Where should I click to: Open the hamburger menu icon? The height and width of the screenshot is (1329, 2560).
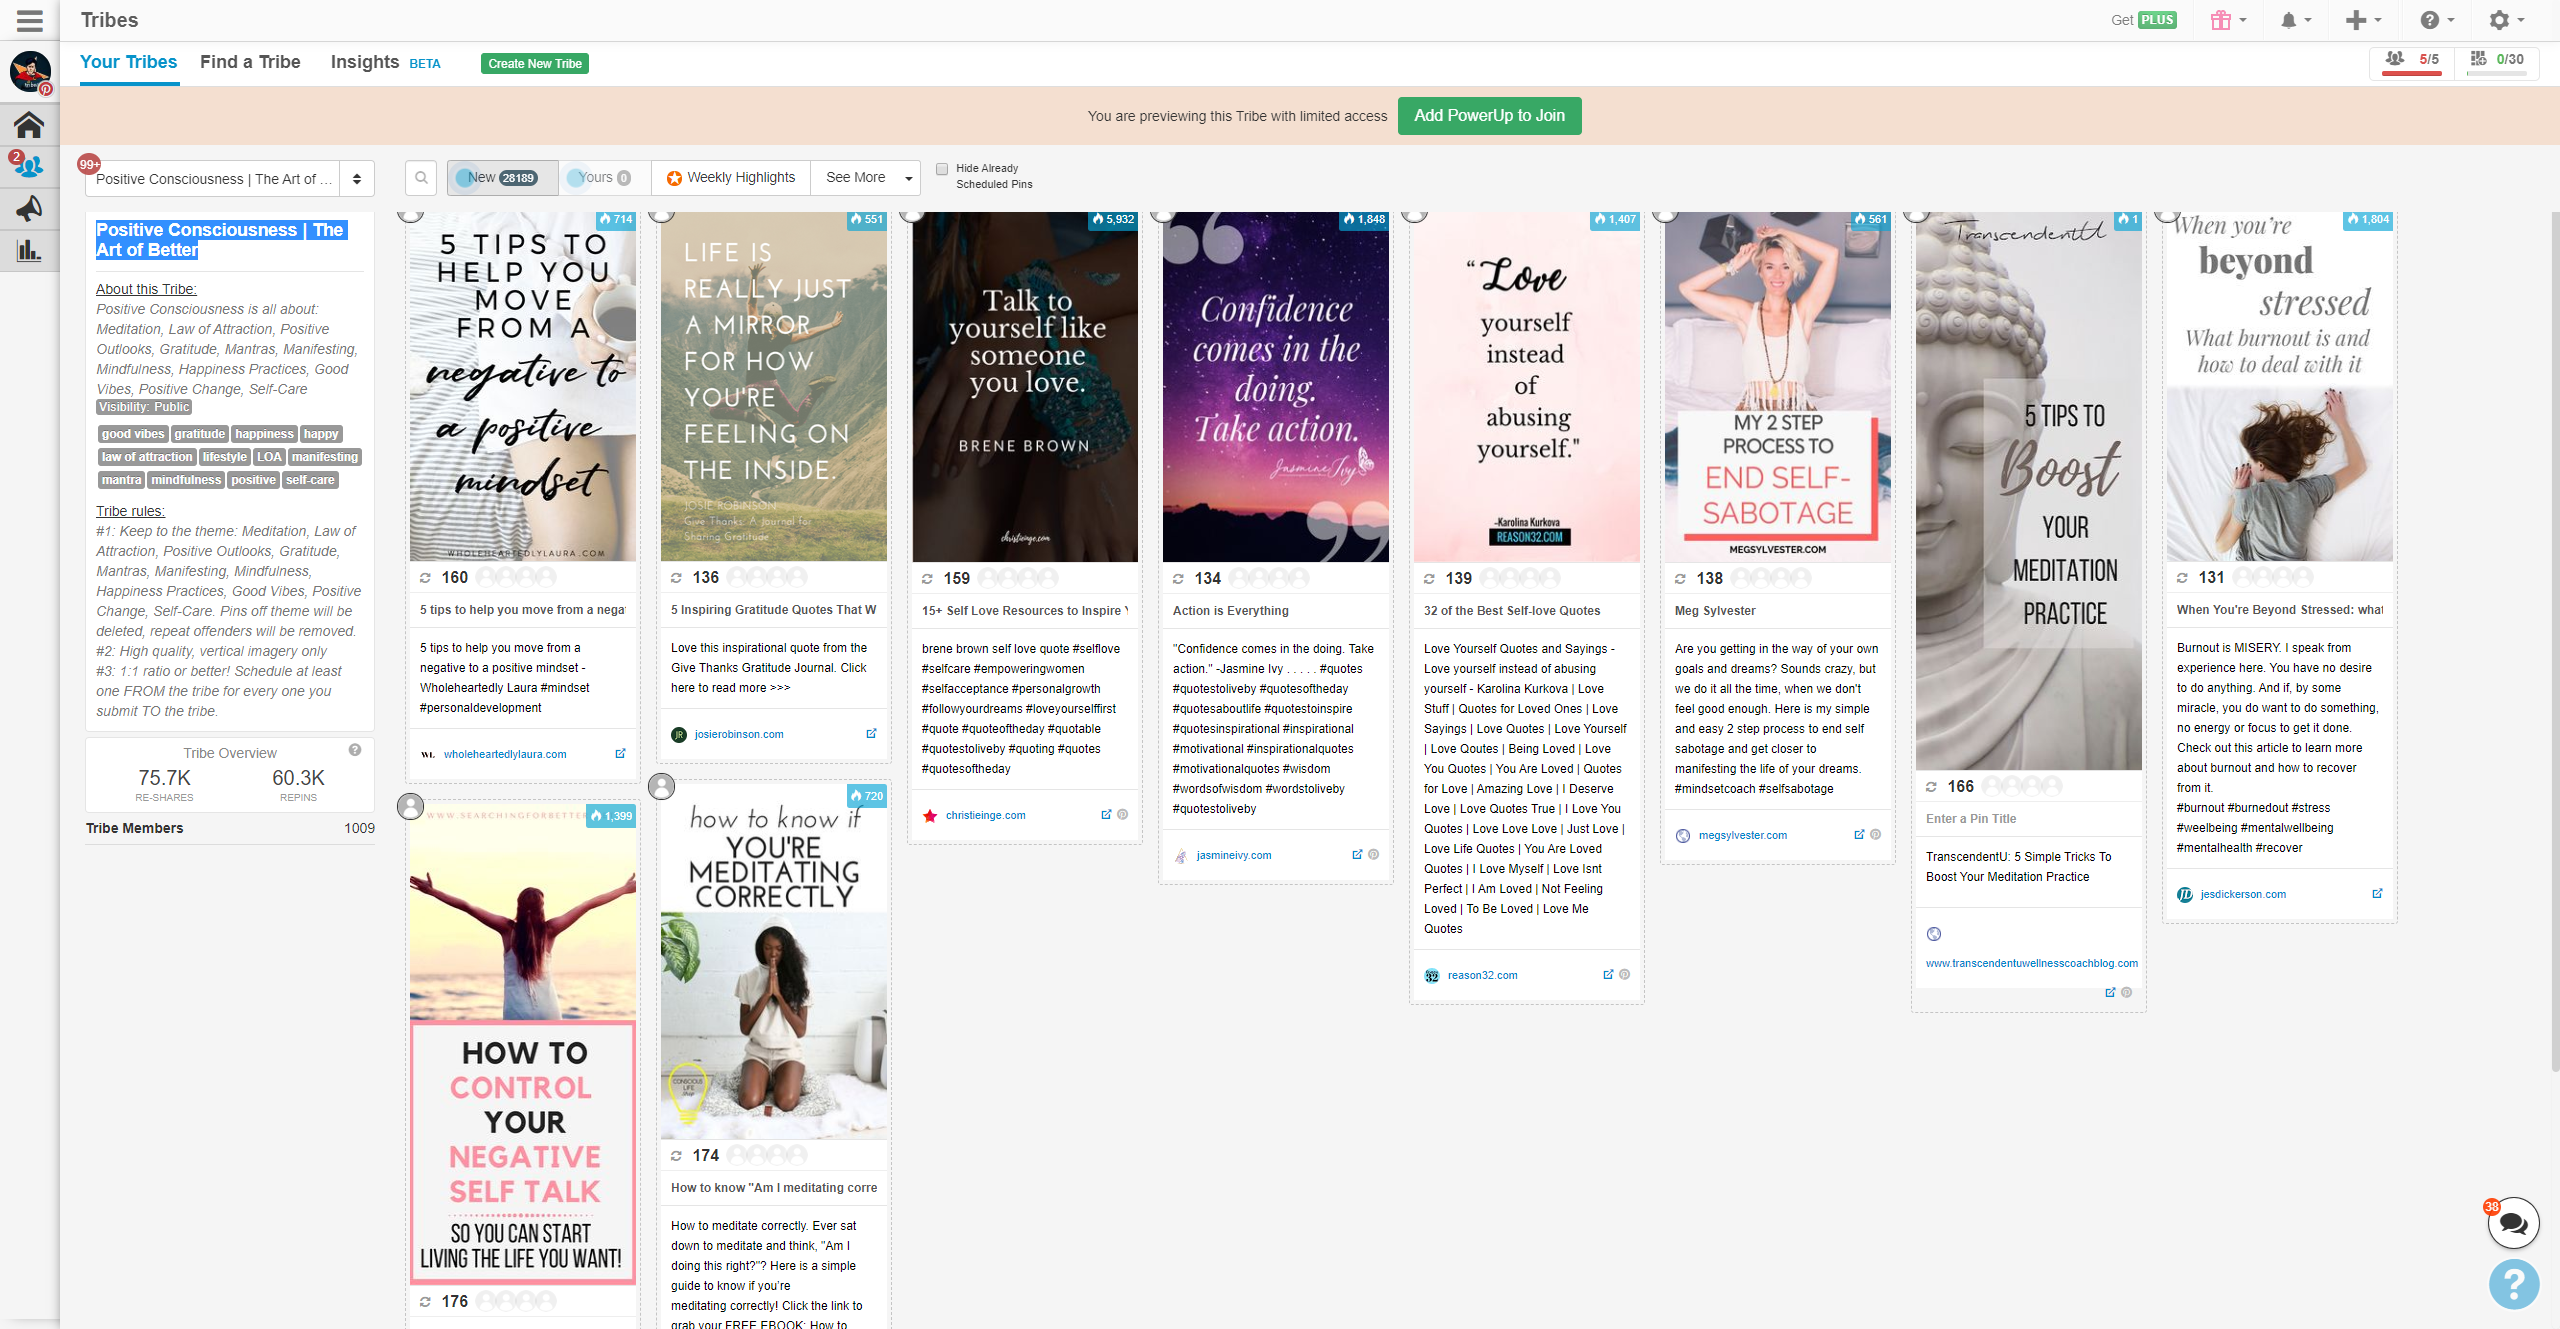(30, 20)
